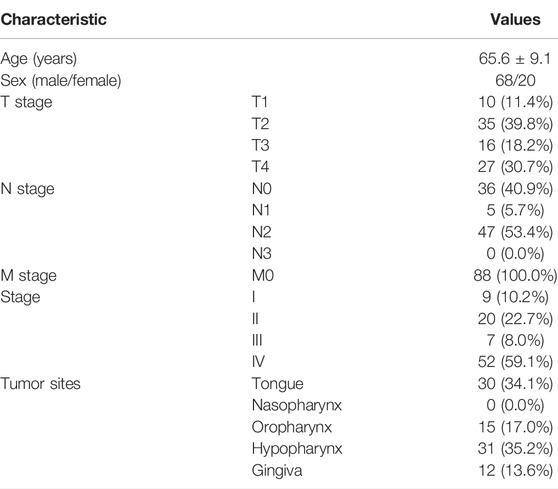Select the Sex (male/female) label
Viewport: 558px width, 489px height.
coord(61,81)
